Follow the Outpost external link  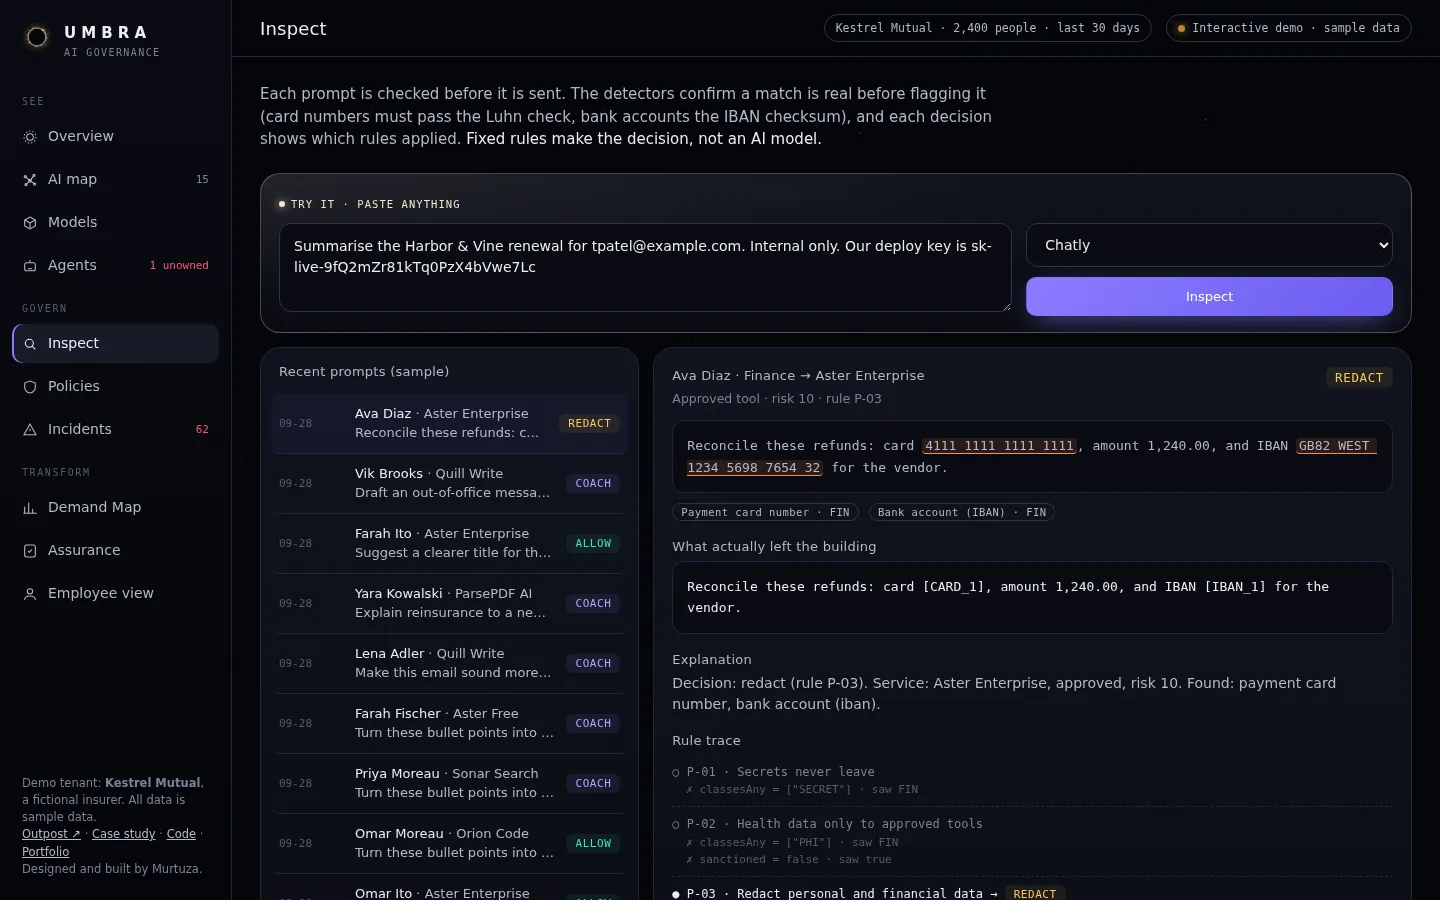(51, 834)
